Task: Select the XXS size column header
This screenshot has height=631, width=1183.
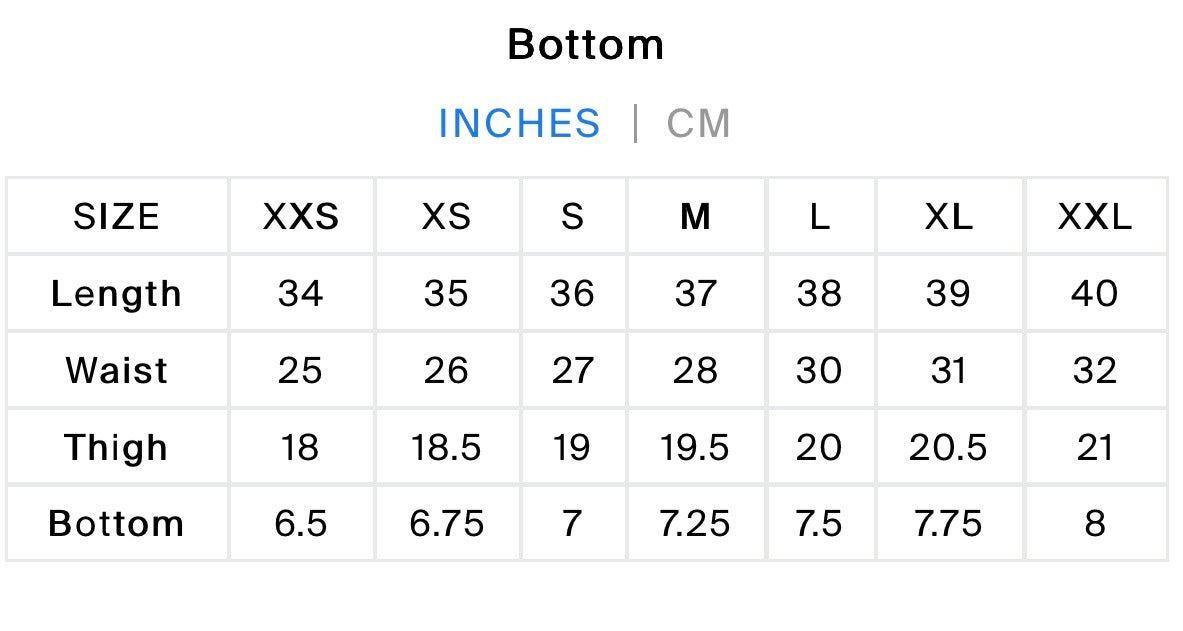Action: click(301, 217)
